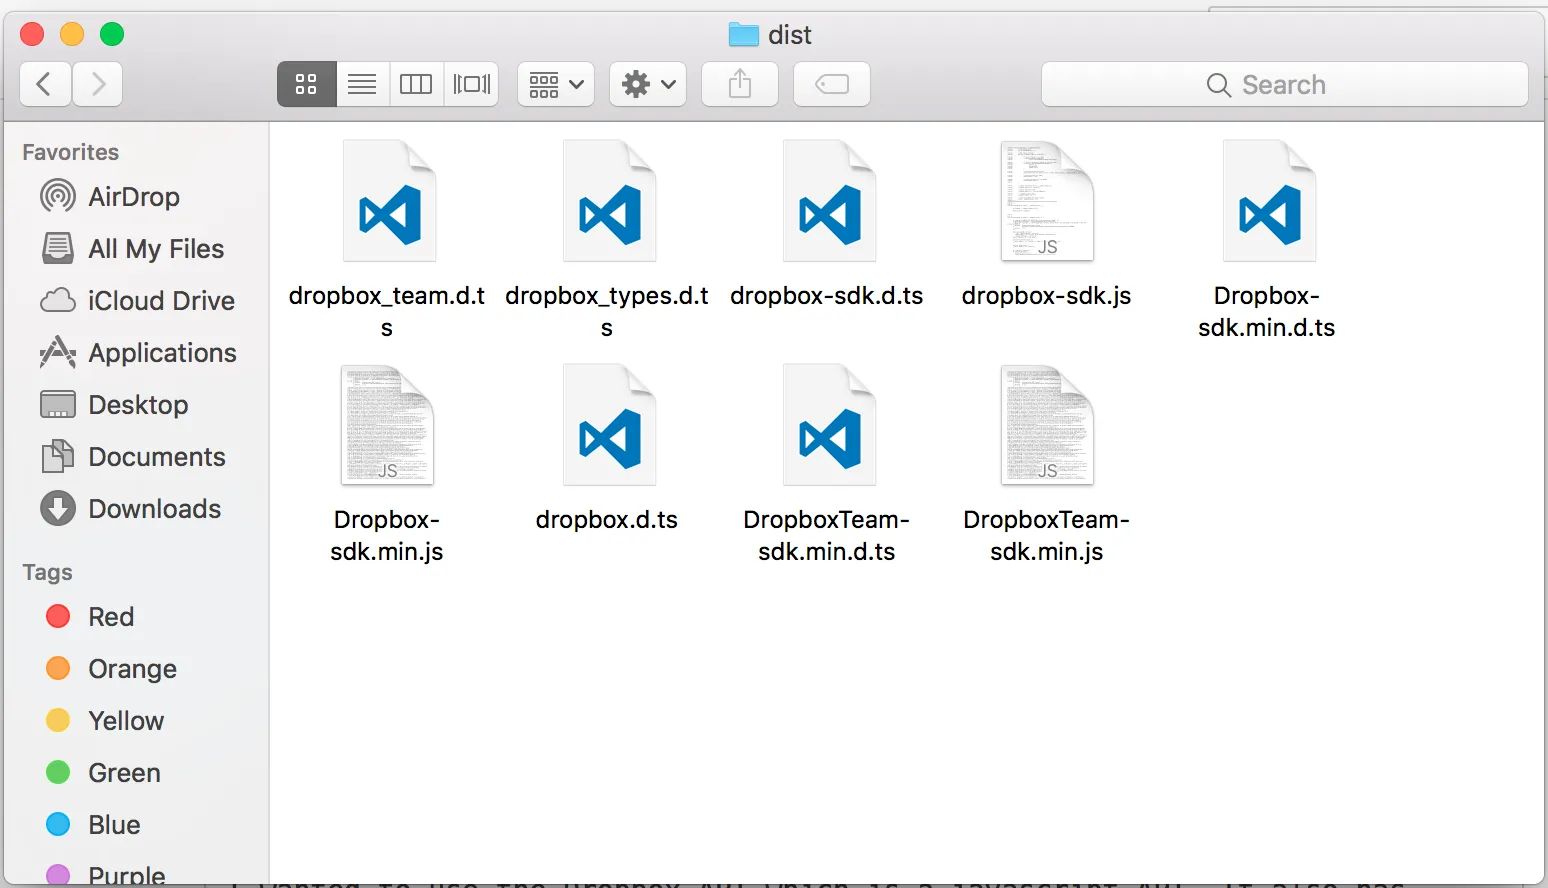The height and width of the screenshot is (888, 1548).
Task: Click the Downloads arrow icon
Action: click(x=58, y=508)
